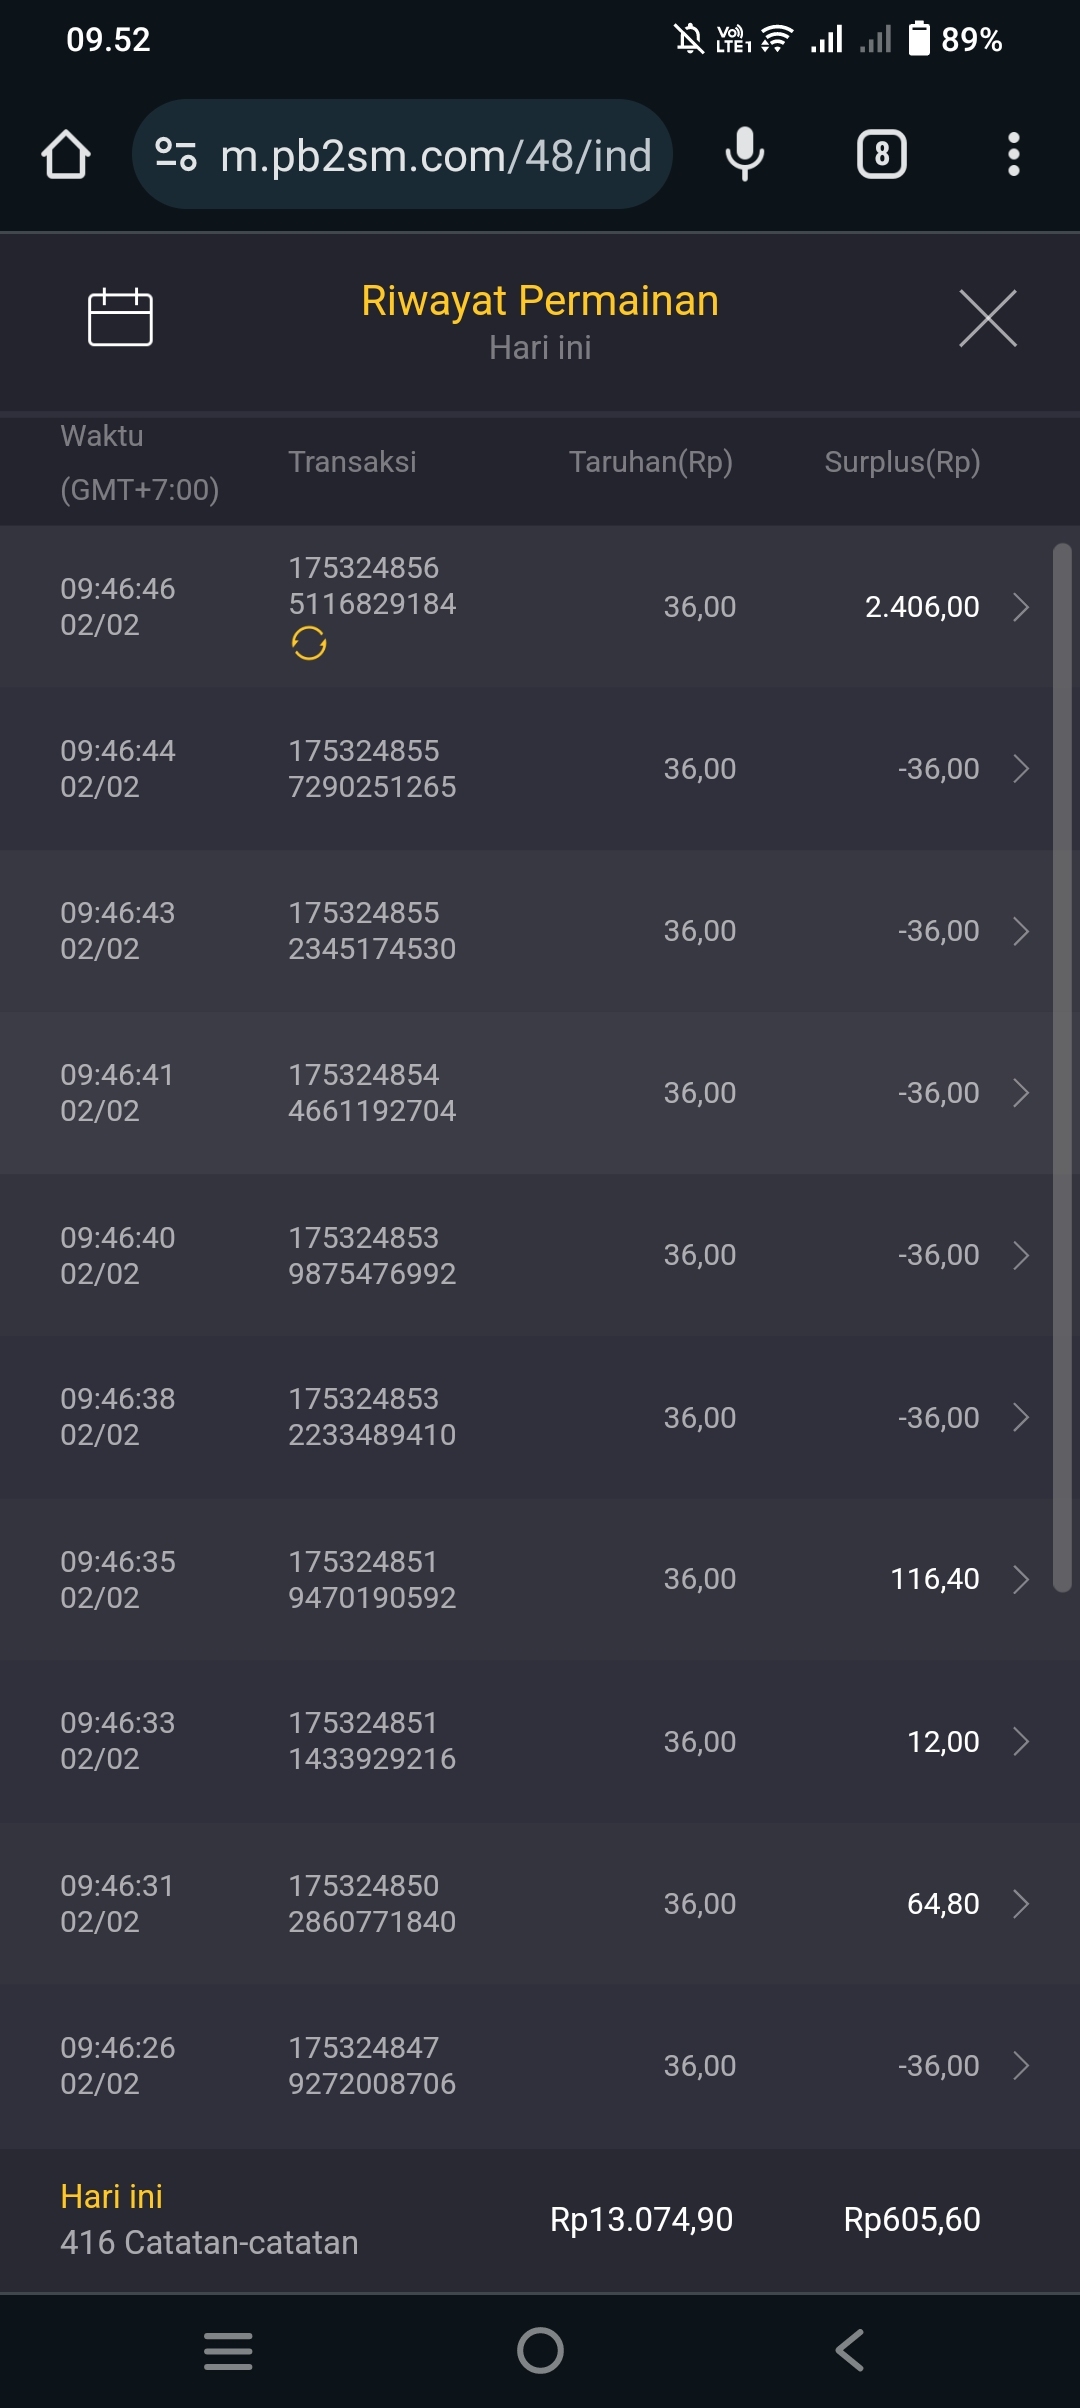Open the browser three-dot menu

click(x=1013, y=155)
